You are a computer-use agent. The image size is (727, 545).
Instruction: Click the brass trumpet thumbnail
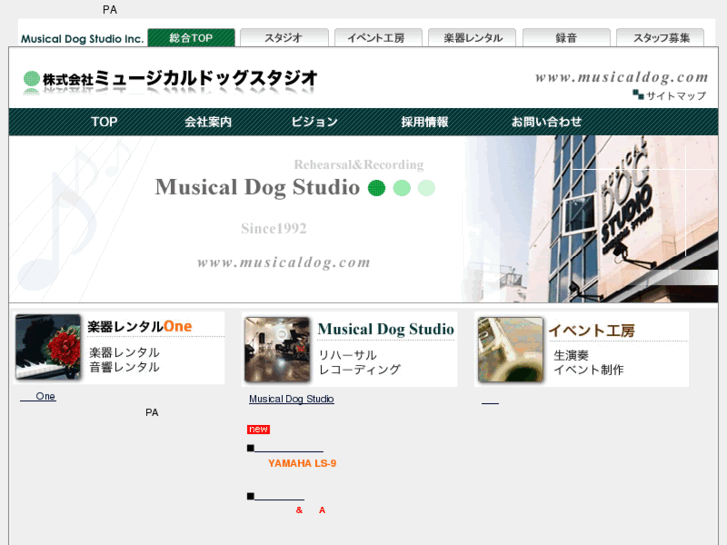click(x=510, y=350)
